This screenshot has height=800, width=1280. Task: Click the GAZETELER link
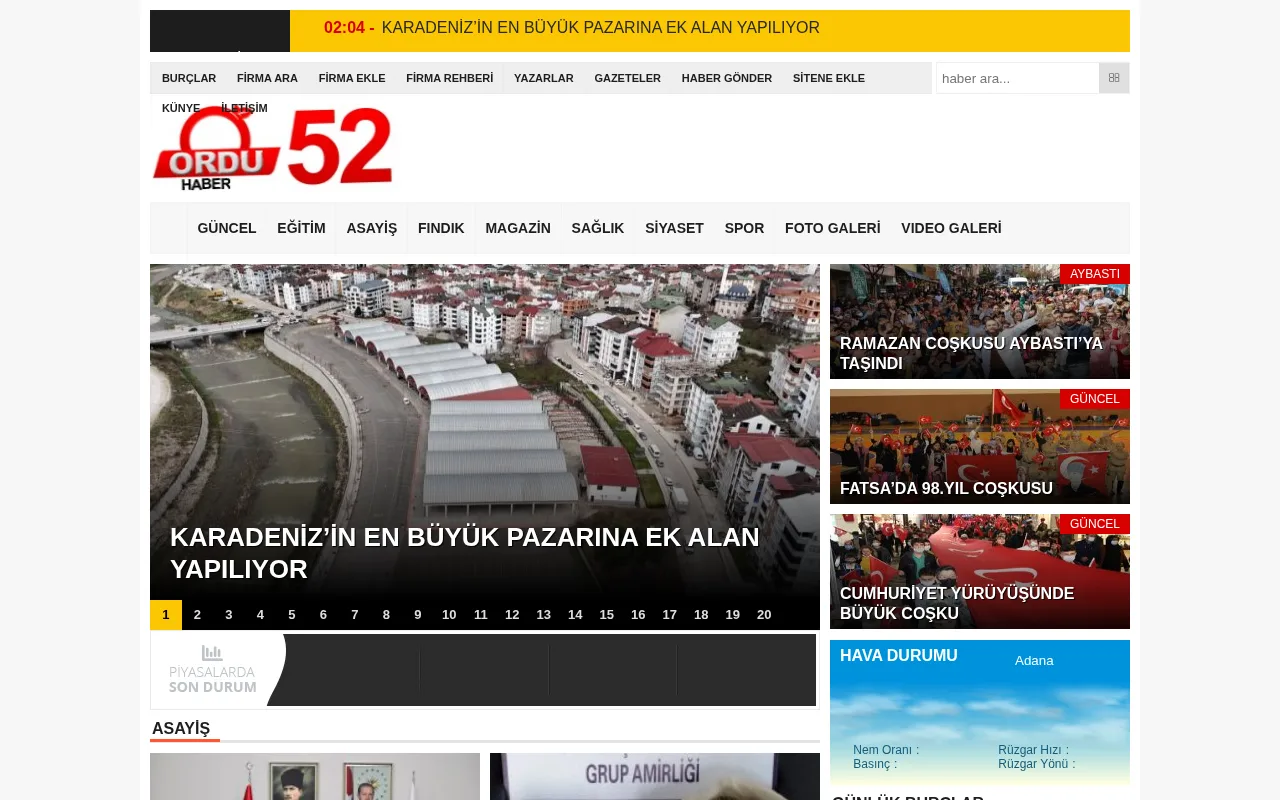click(x=627, y=78)
